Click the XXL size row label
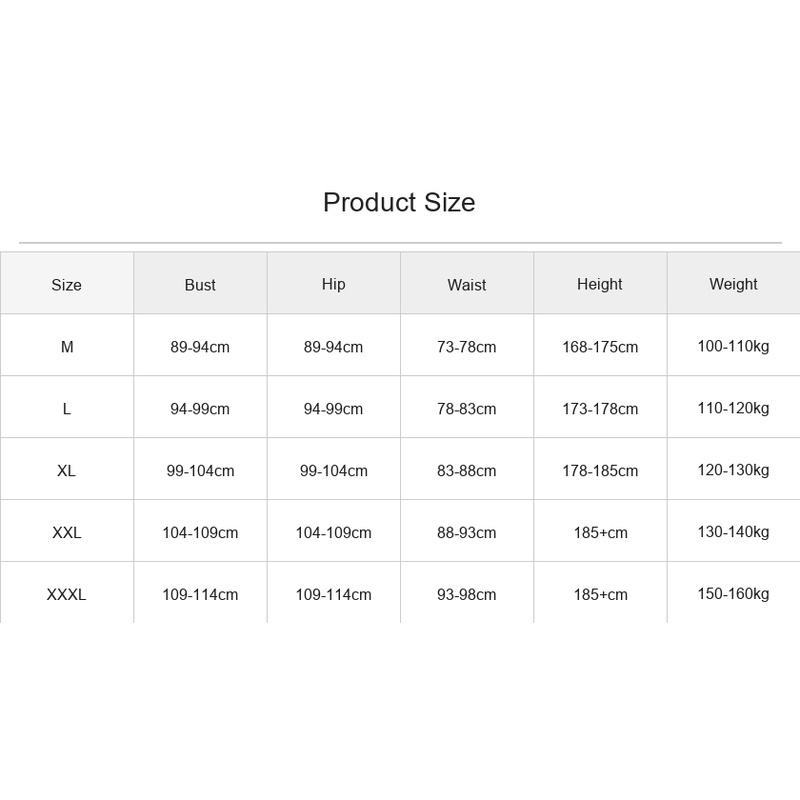The width and height of the screenshot is (800, 800). pos(66,532)
